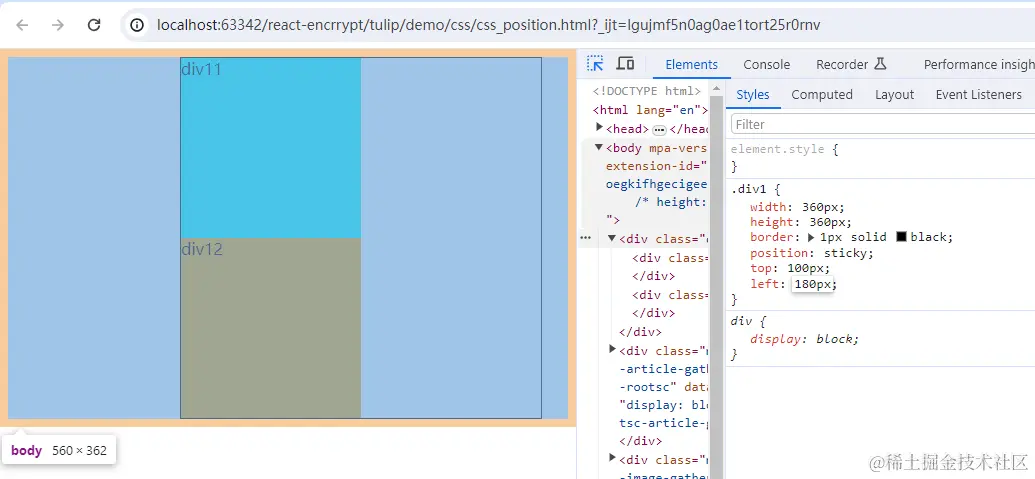Expand the border shorthand property triangle

[x=811, y=237]
